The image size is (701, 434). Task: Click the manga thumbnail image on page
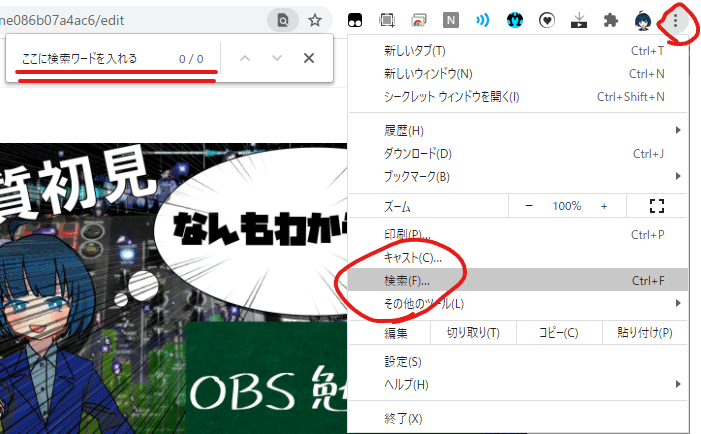click(x=173, y=288)
